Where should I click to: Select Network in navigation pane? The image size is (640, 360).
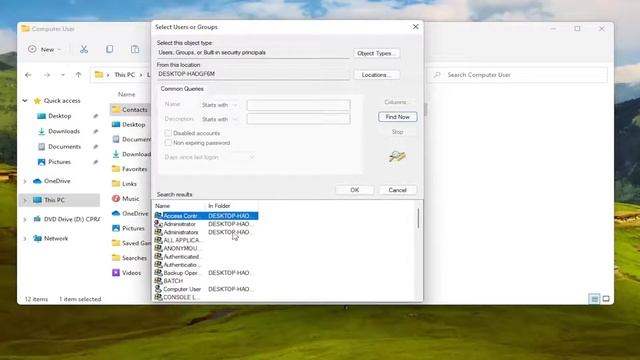click(x=56, y=238)
